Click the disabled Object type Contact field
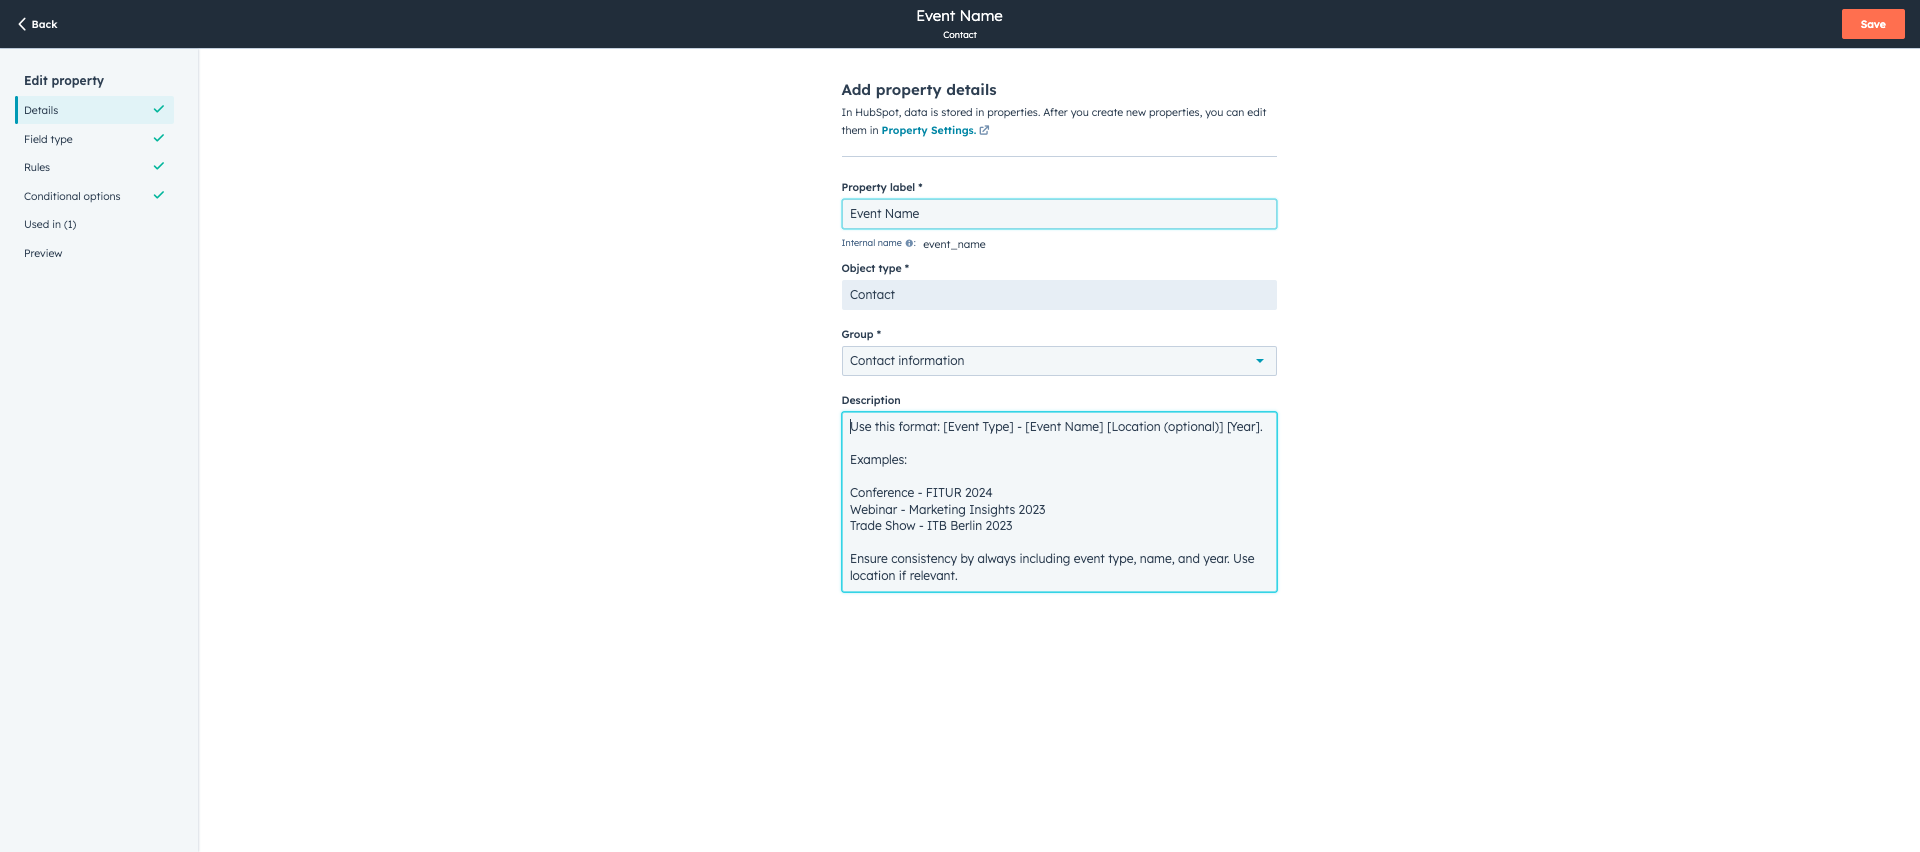Screen dimensions: 1920x852 click(1059, 295)
